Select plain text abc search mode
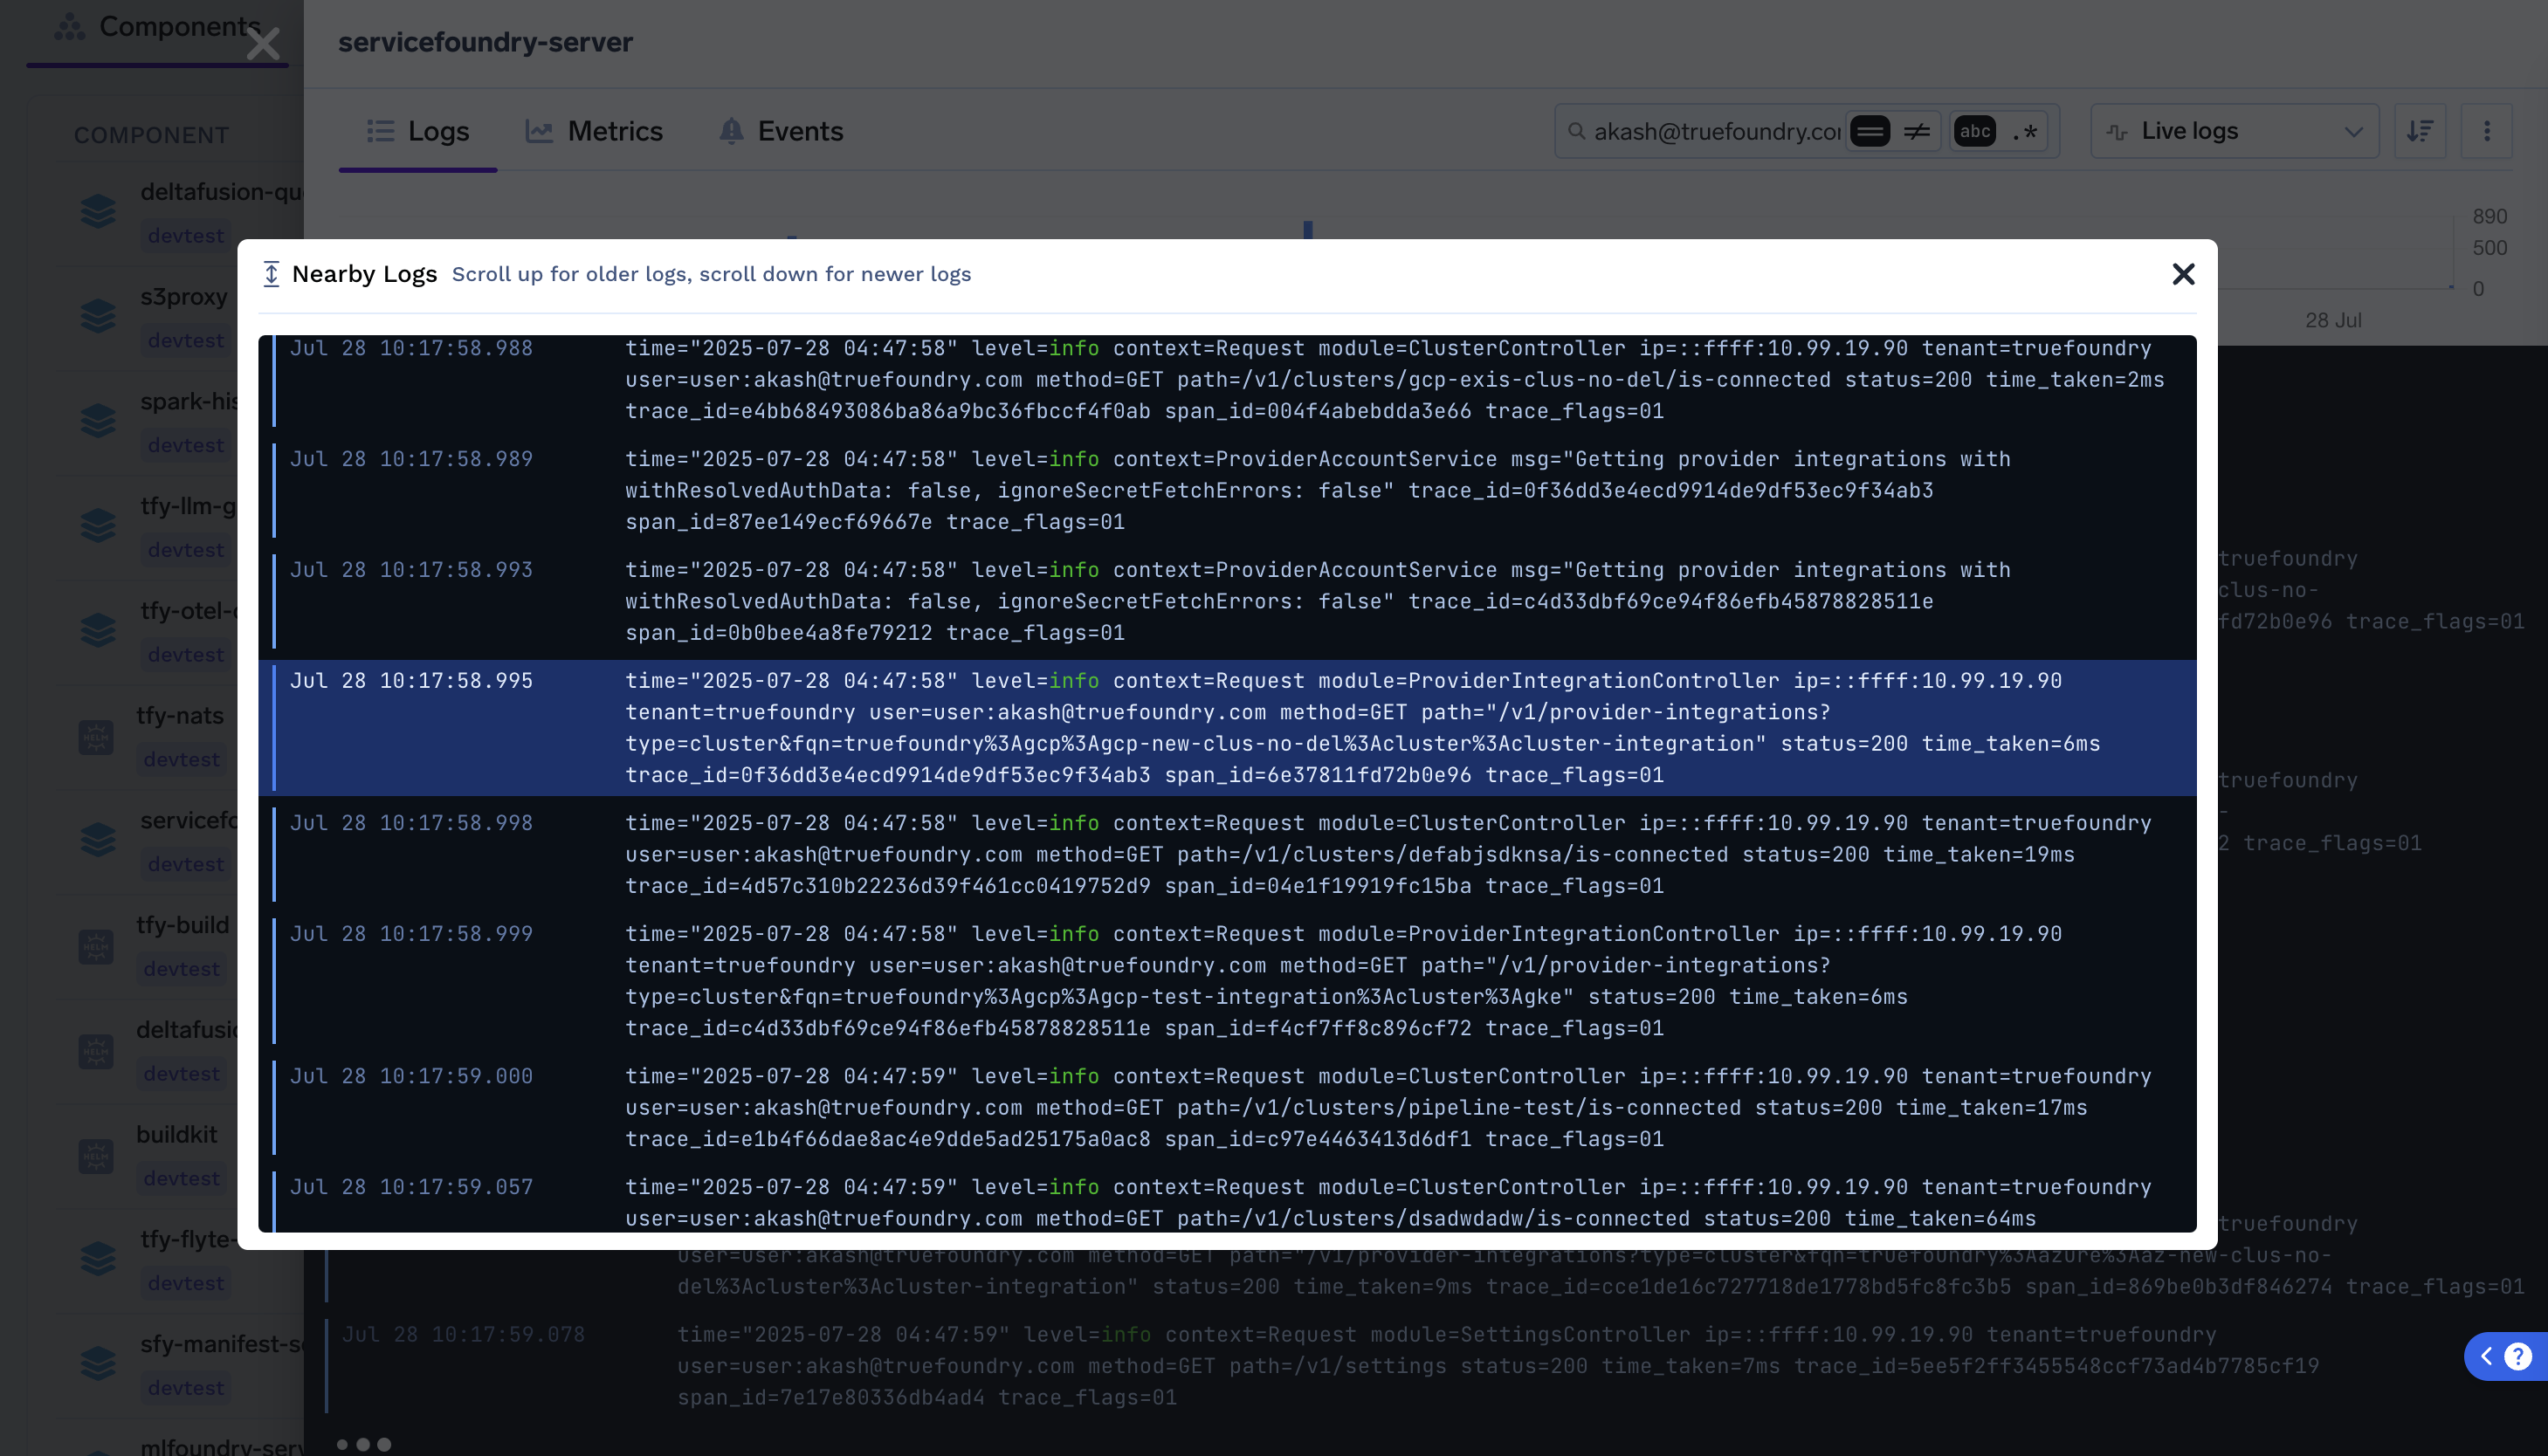Viewport: 2548px width, 1456px height. pyautogui.click(x=1975, y=131)
